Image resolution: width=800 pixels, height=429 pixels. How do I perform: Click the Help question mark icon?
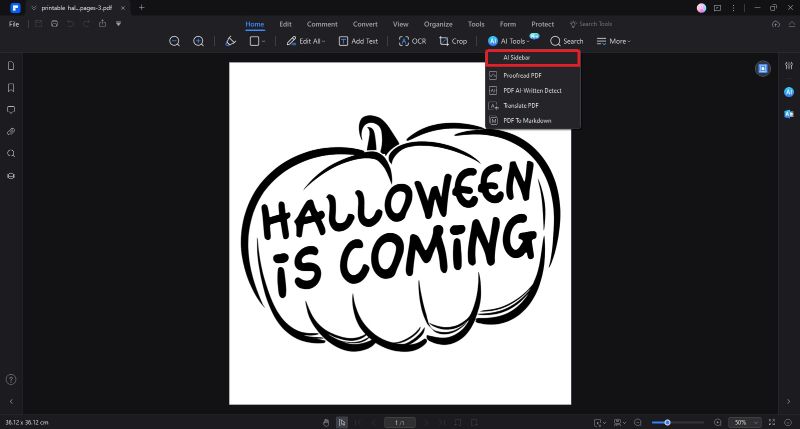11,380
